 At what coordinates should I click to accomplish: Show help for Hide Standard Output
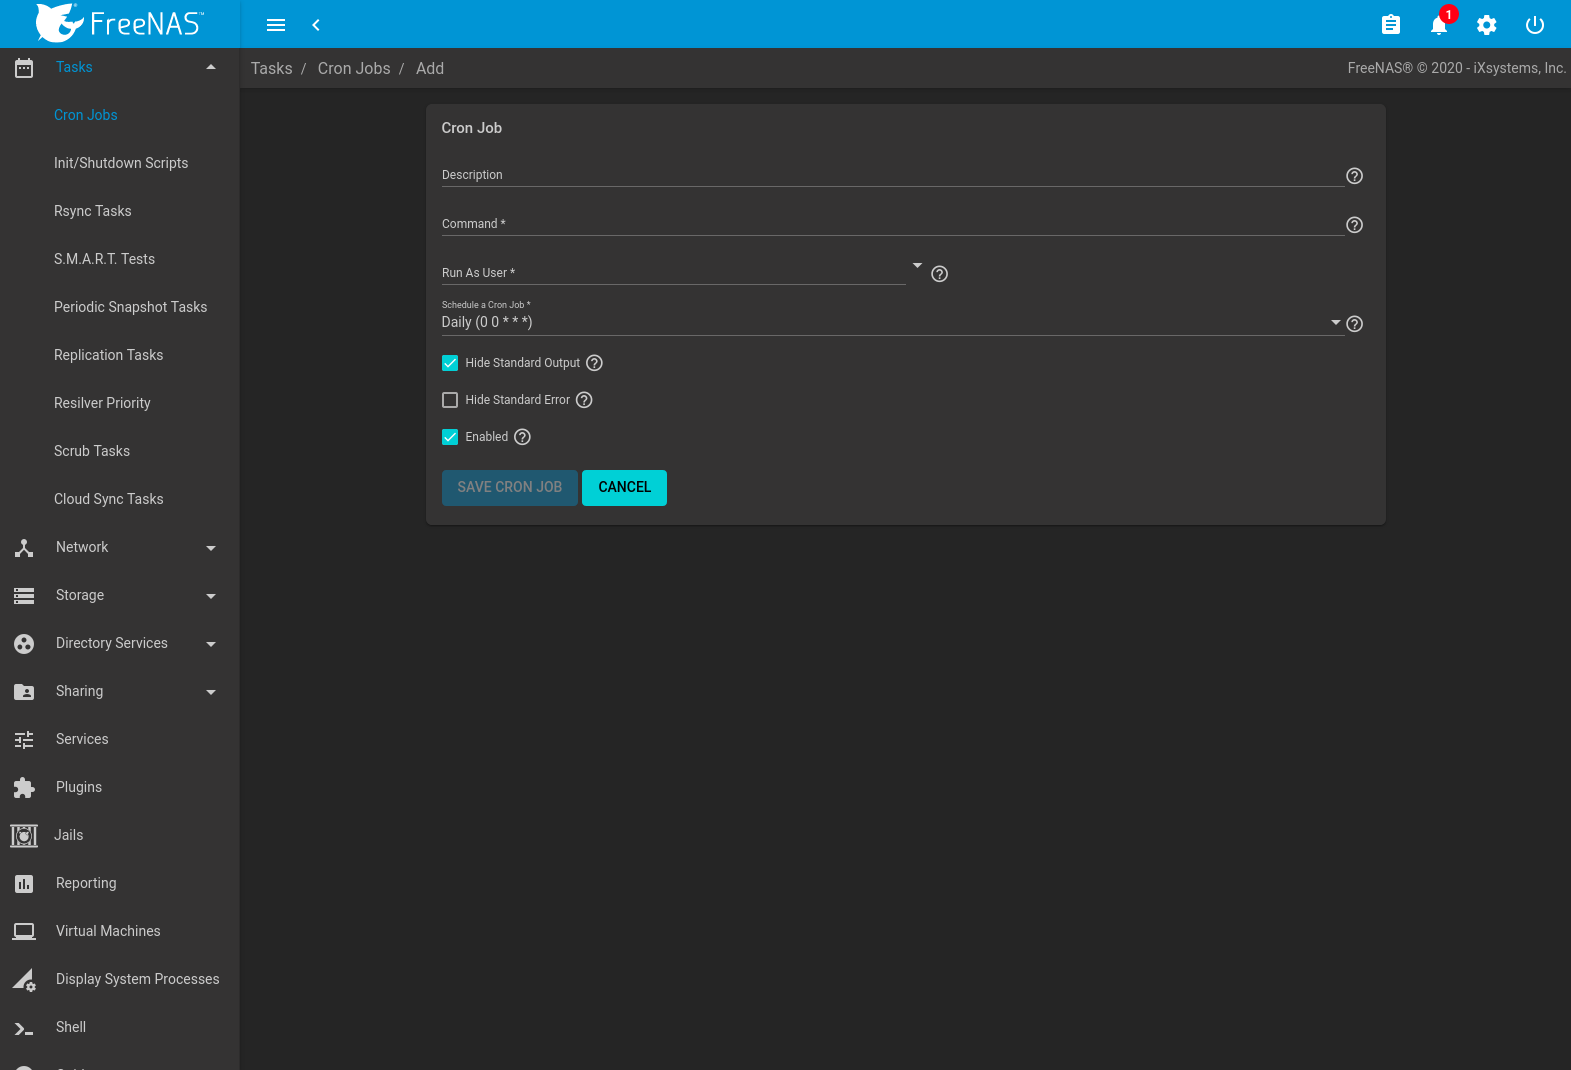tap(594, 363)
